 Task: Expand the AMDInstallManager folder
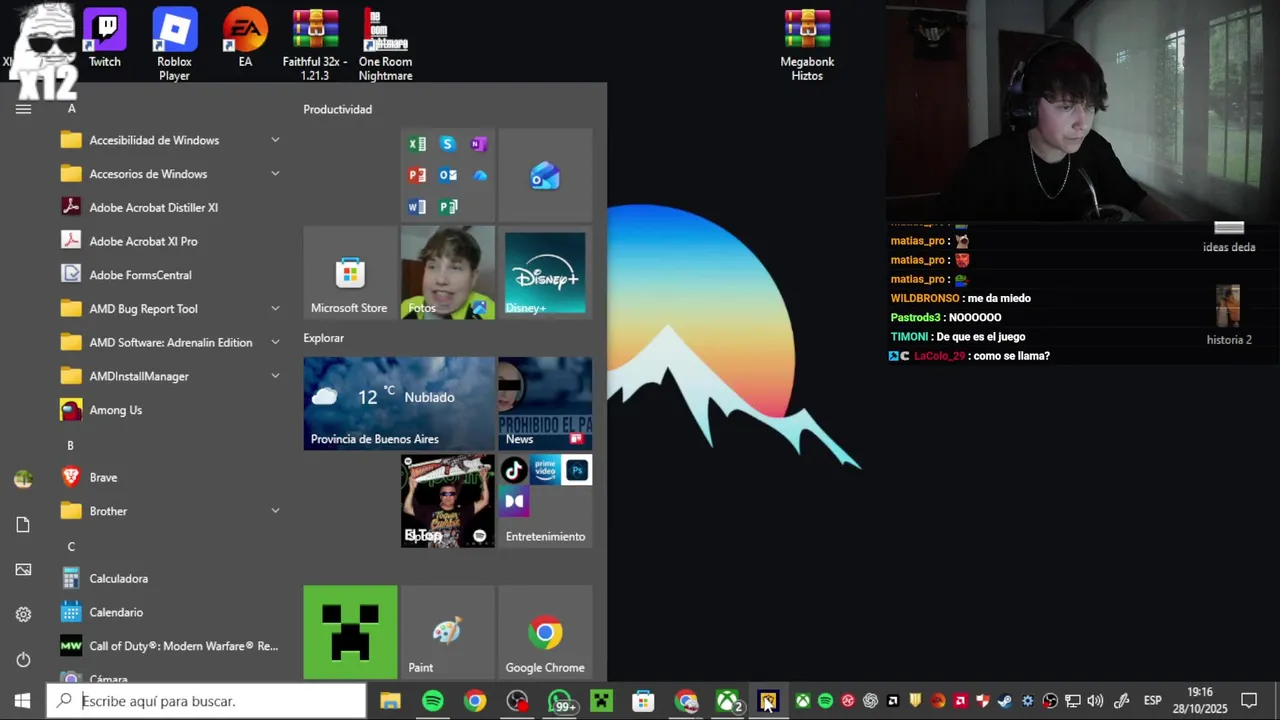click(x=170, y=376)
